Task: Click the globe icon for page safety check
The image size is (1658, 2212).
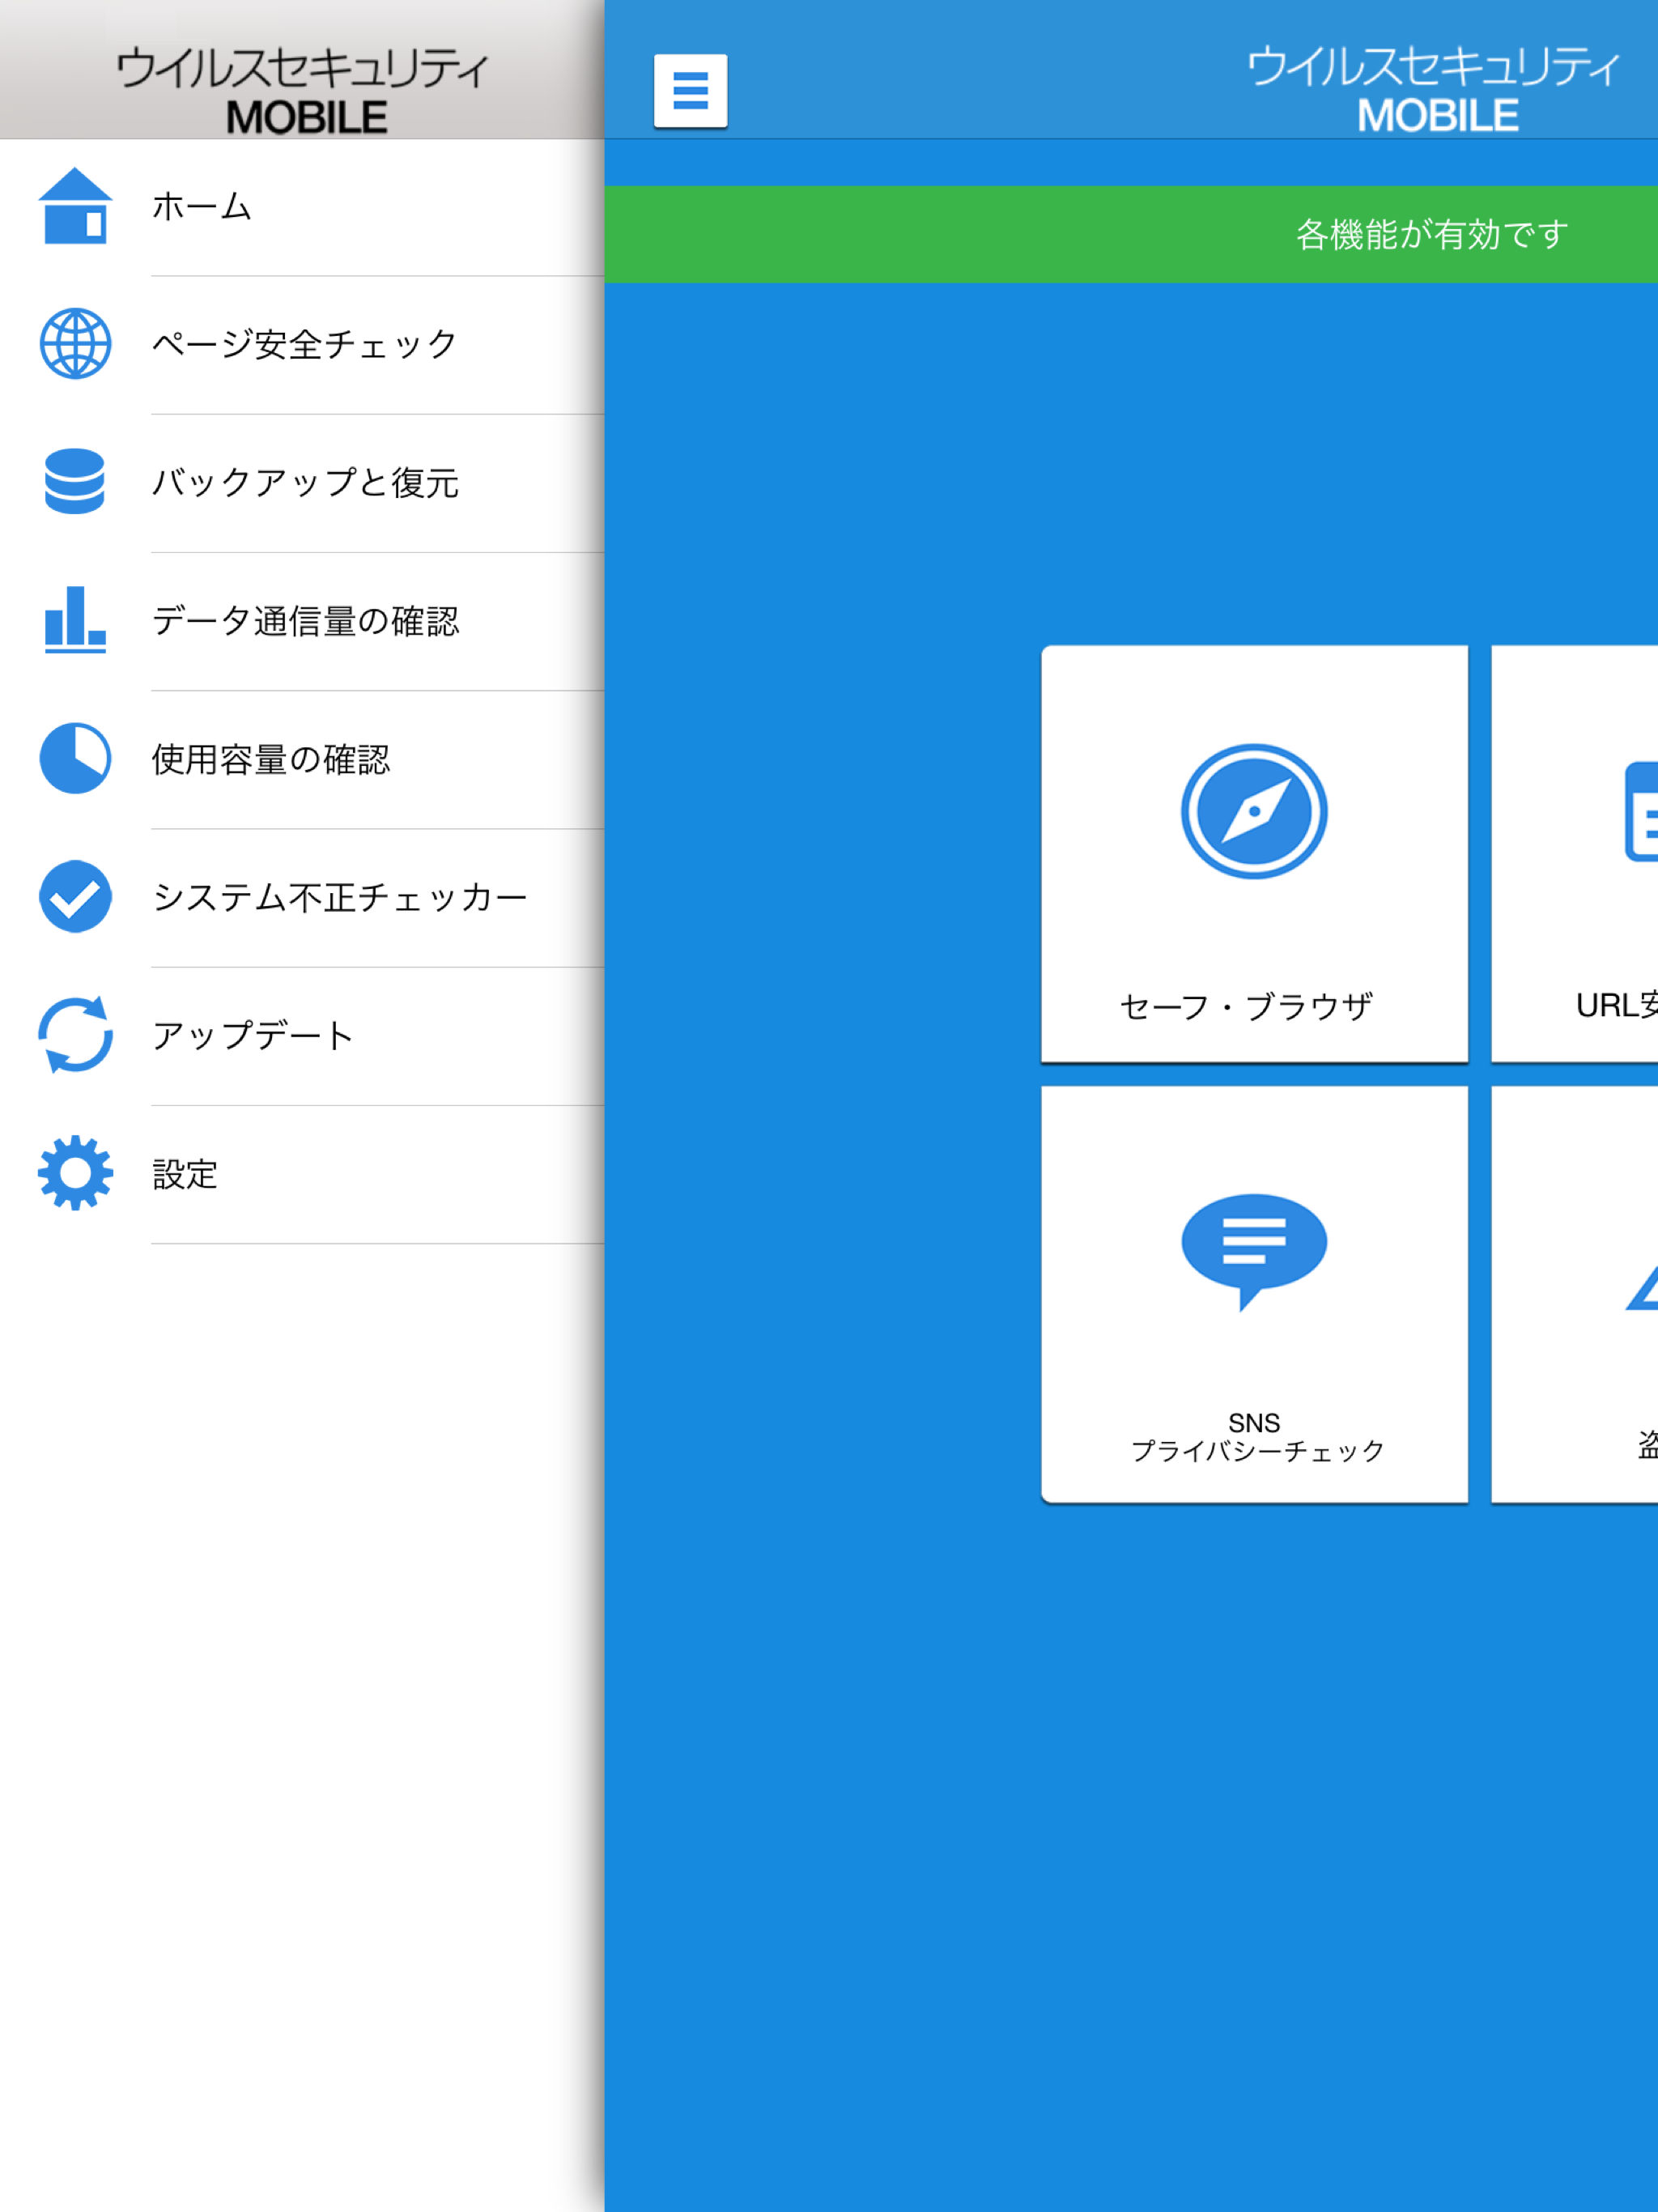Action: 75,344
